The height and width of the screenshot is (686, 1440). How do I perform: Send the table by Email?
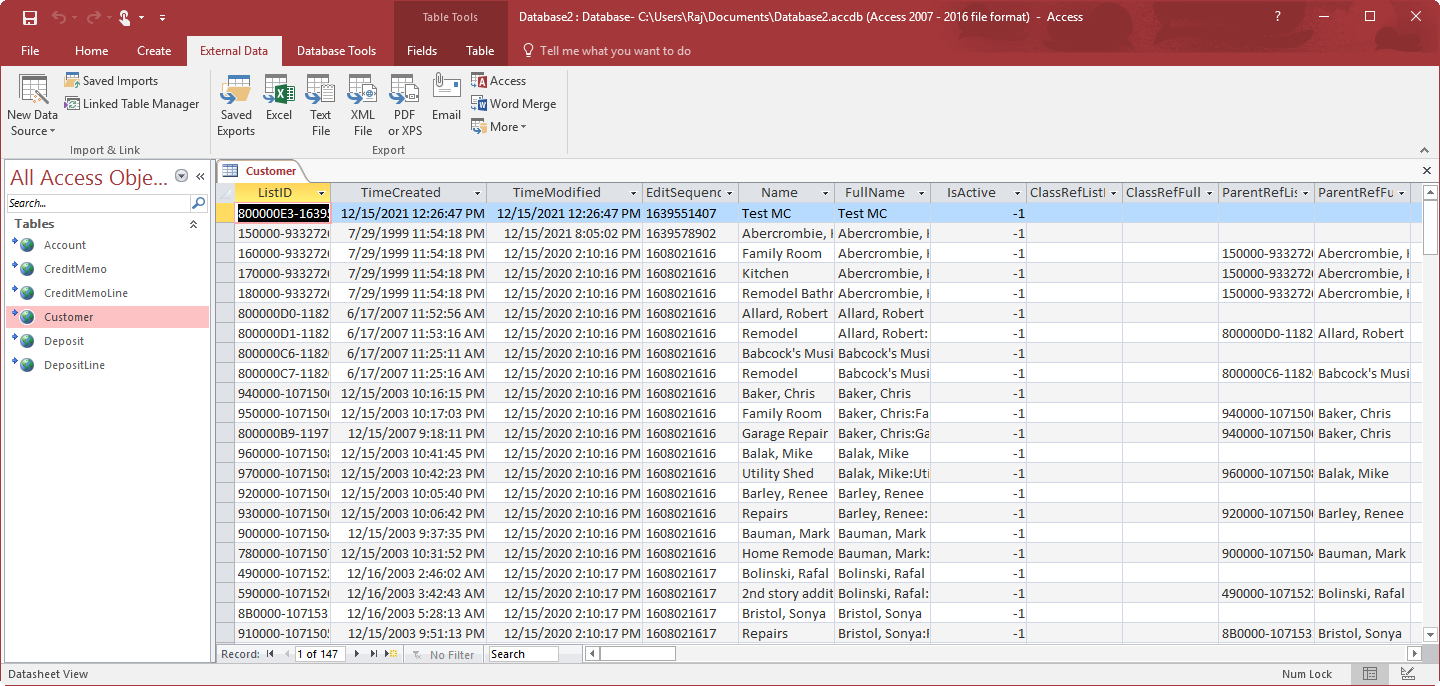(446, 98)
